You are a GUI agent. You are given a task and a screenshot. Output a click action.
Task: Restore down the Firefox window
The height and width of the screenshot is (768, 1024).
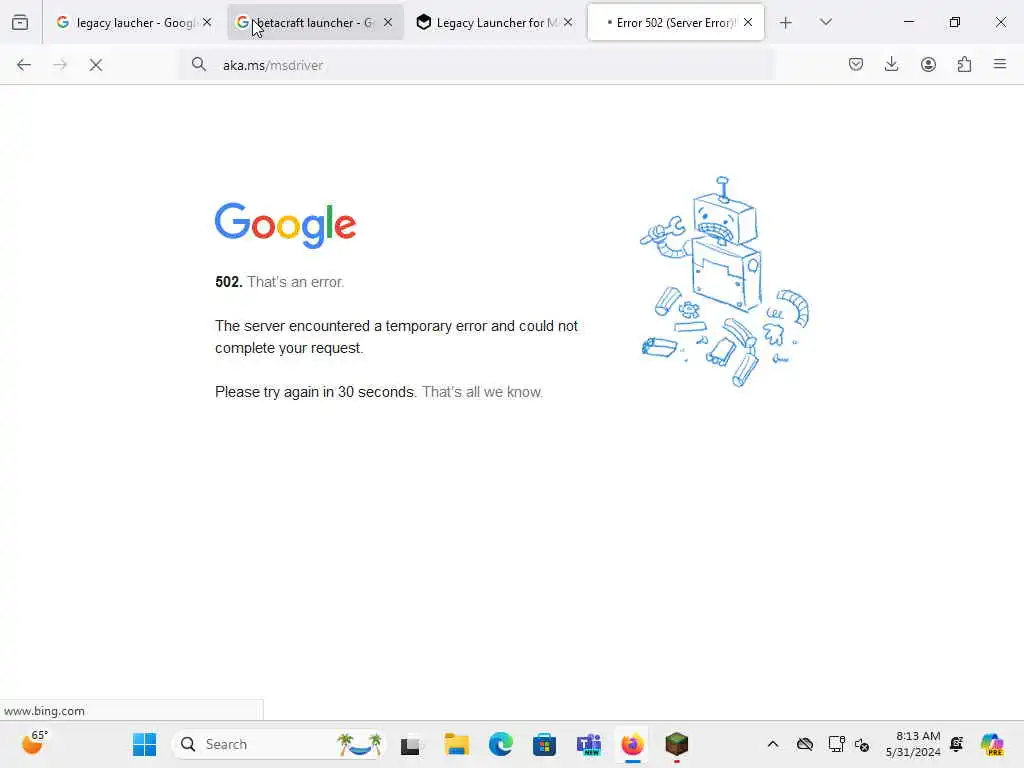click(x=955, y=22)
